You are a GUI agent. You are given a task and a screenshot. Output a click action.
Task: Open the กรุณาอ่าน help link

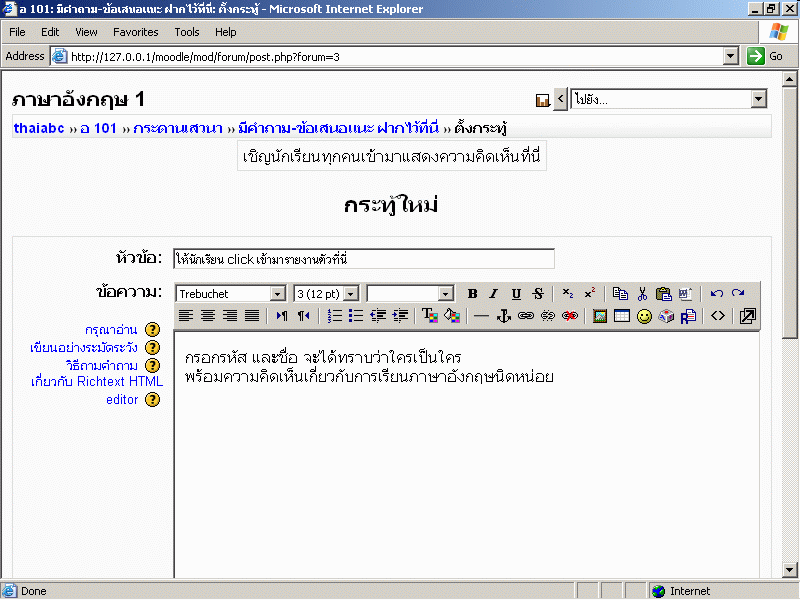click(111, 330)
